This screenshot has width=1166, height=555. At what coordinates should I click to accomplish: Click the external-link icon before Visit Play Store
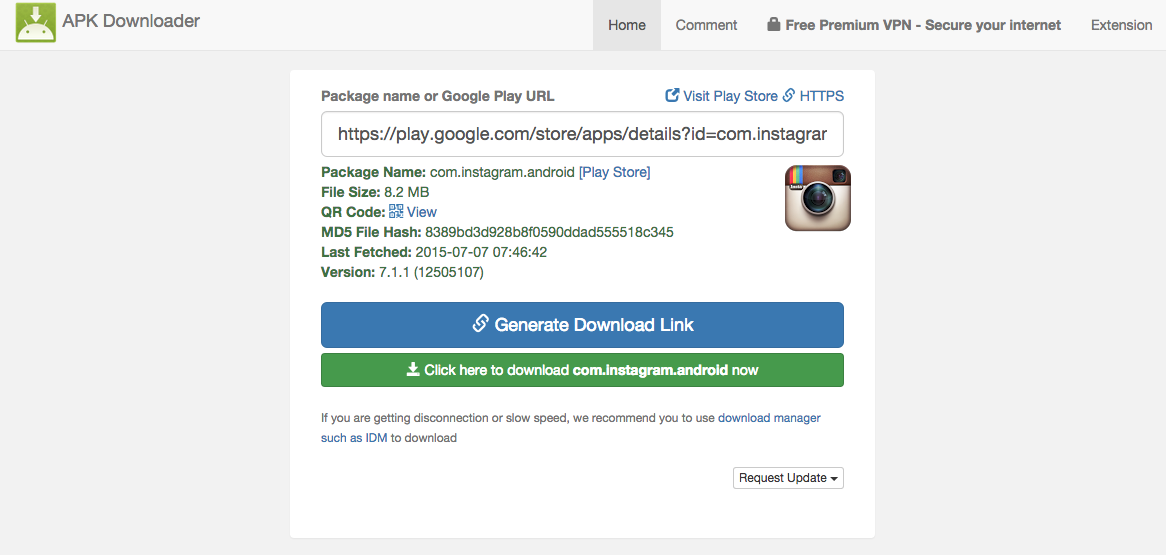click(x=671, y=96)
